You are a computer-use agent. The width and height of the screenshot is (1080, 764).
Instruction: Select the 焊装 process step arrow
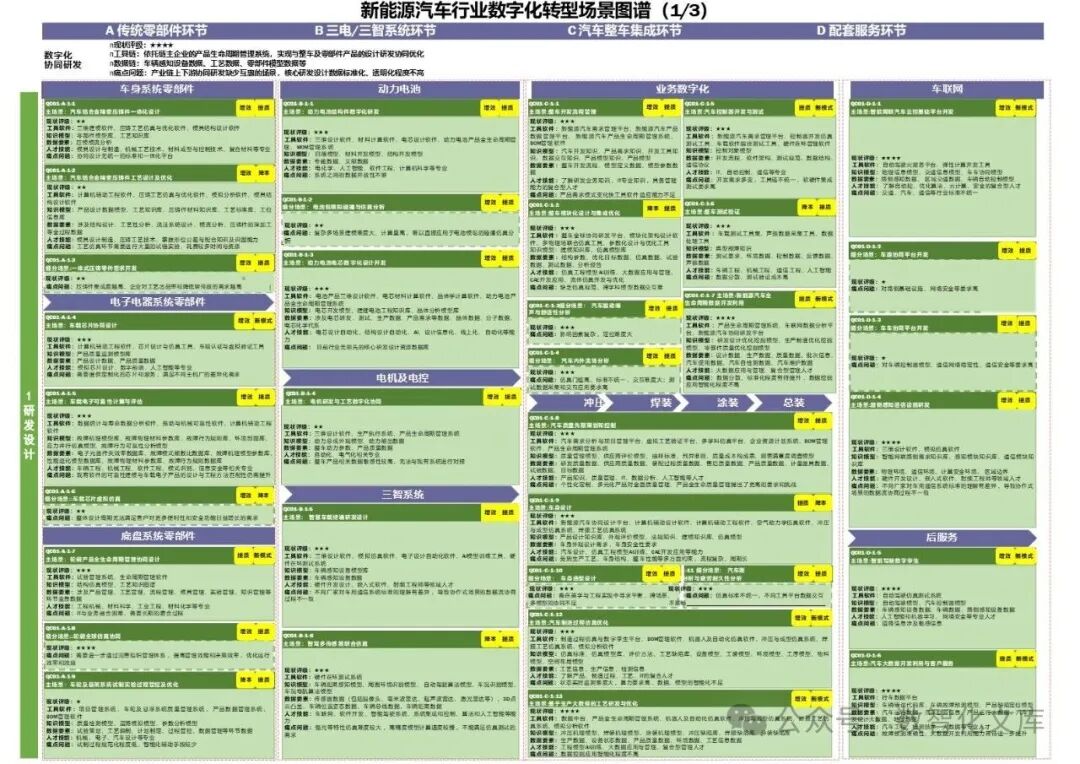pos(647,402)
